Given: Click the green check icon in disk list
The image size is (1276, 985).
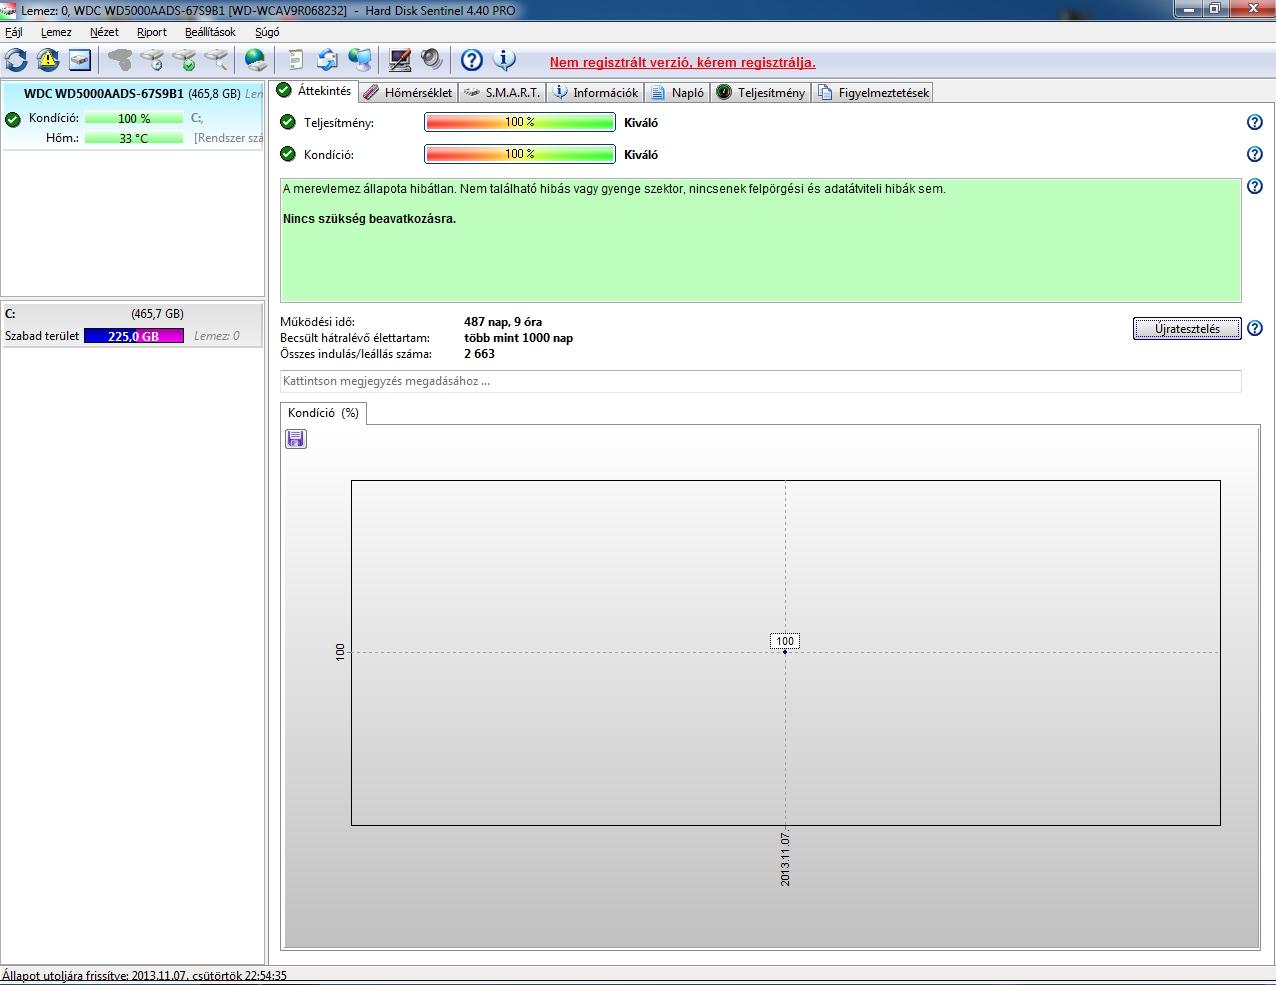Looking at the screenshot, I should (x=13, y=119).
